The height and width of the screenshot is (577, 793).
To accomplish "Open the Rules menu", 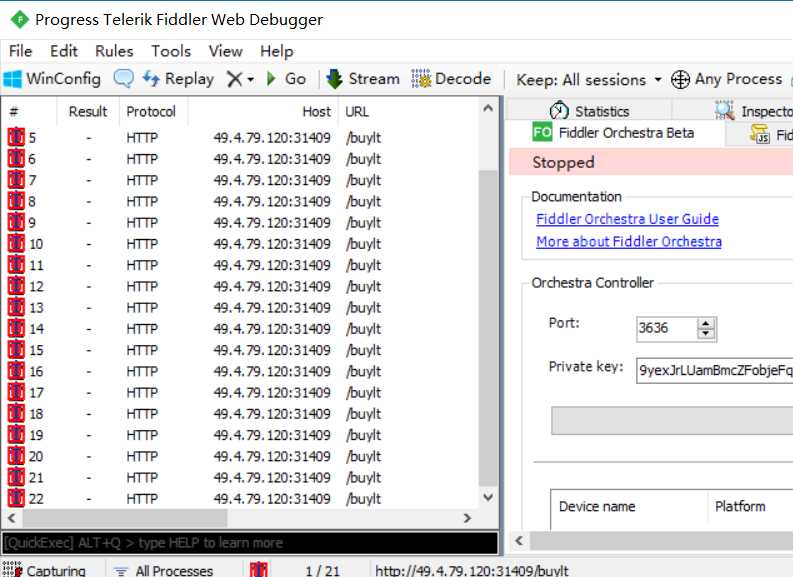I will pos(114,51).
